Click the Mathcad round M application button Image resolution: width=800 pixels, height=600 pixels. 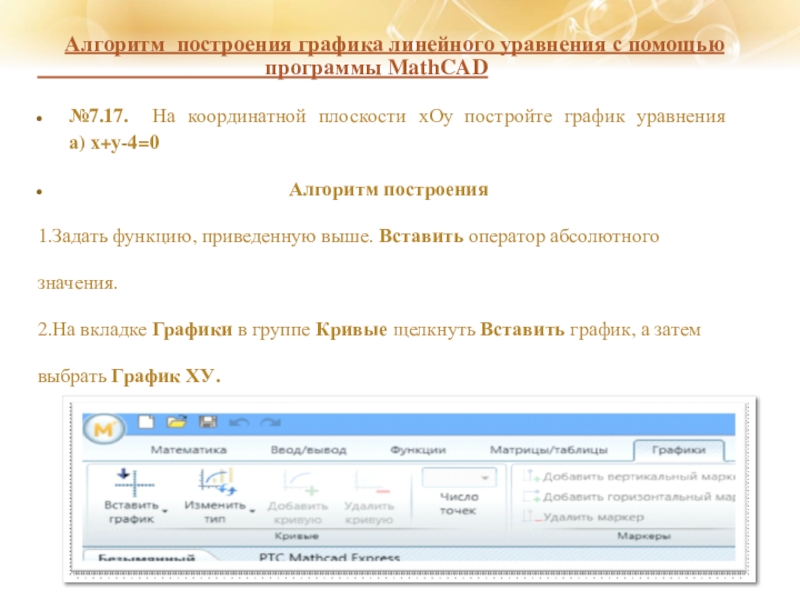click(x=104, y=429)
